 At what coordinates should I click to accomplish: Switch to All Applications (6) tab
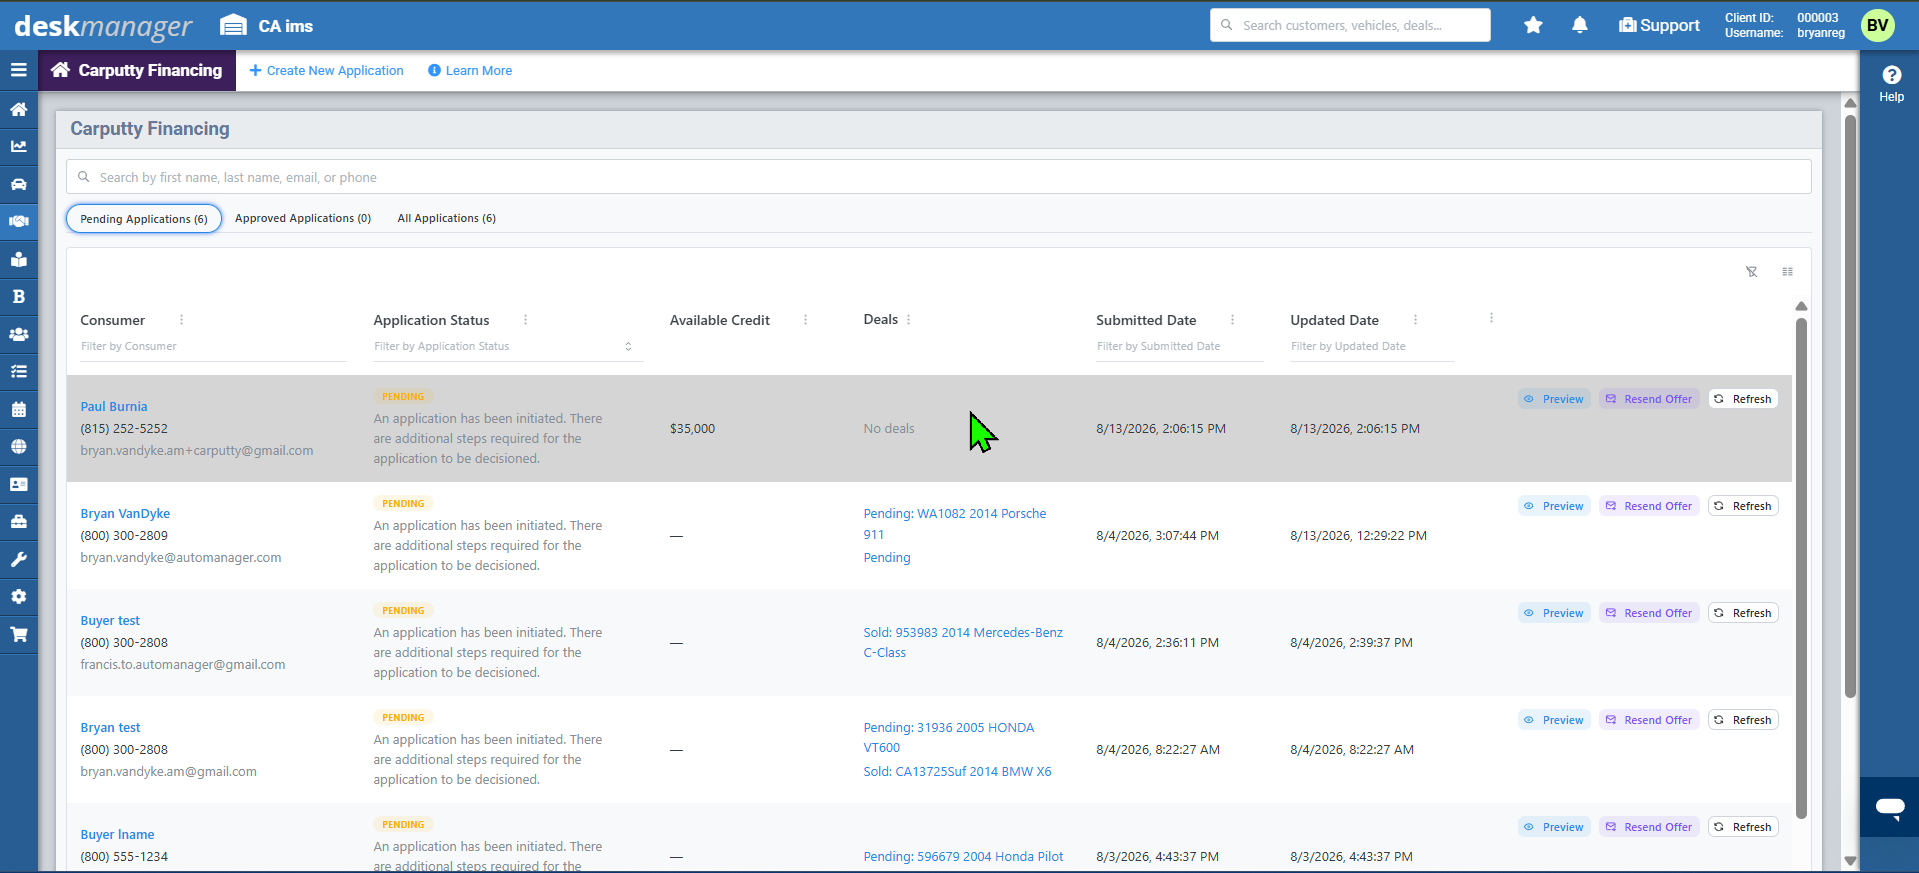(447, 218)
